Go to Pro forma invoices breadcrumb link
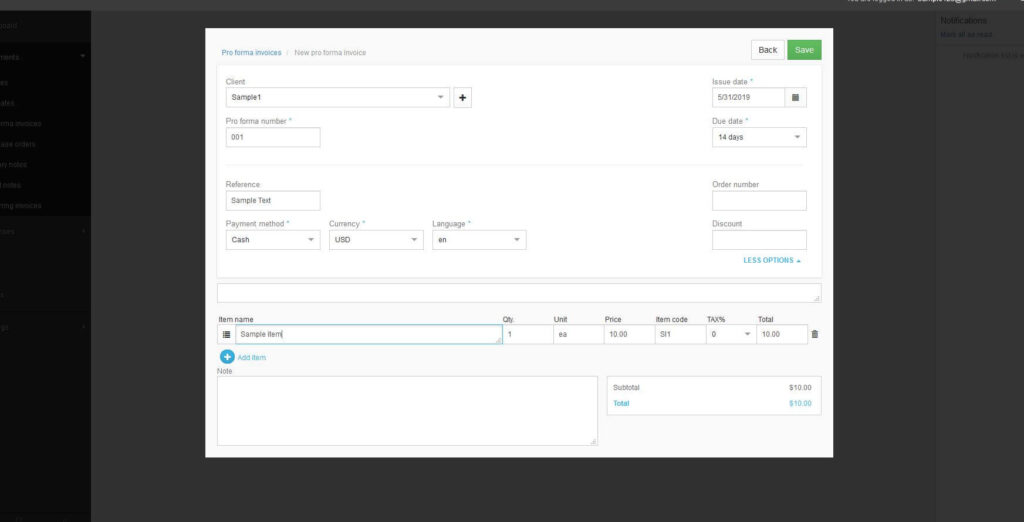The width and height of the screenshot is (1024, 522). point(251,53)
